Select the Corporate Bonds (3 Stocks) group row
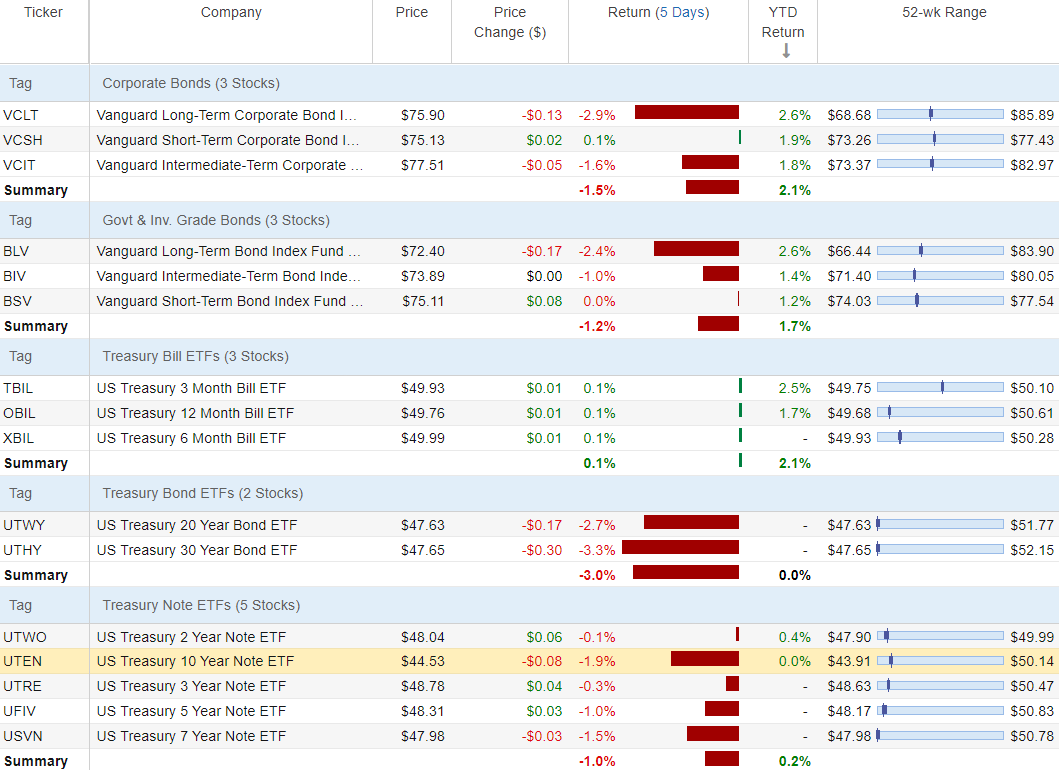 tap(530, 83)
